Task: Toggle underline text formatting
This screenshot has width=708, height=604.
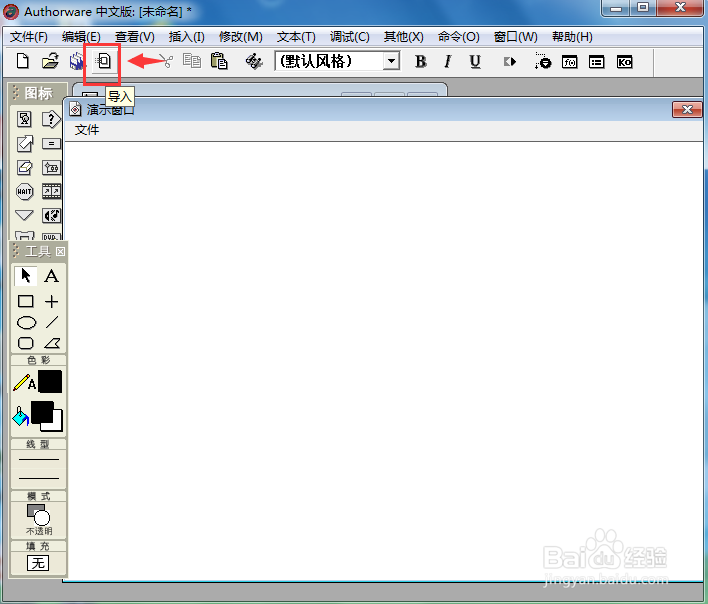Action: (x=475, y=61)
